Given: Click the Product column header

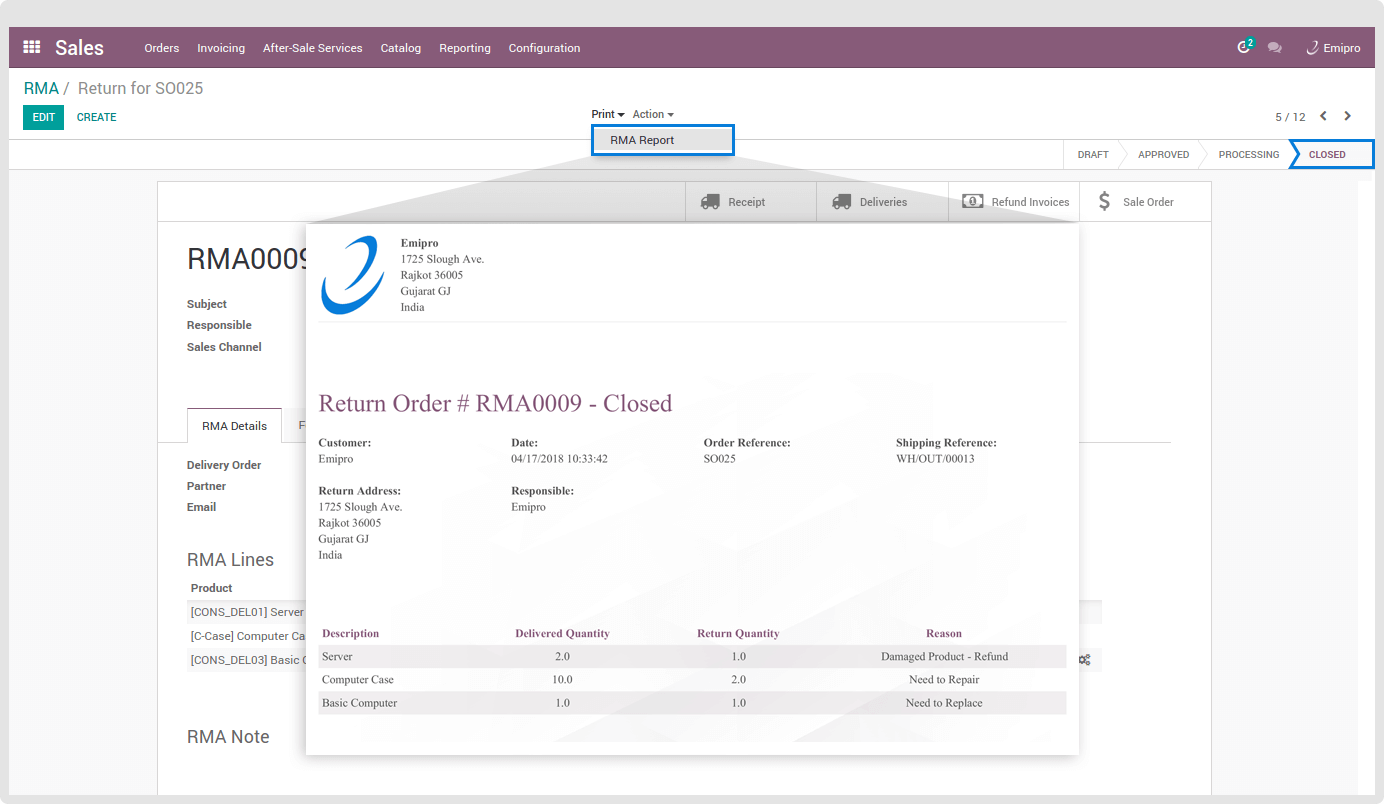Looking at the screenshot, I should point(211,588).
